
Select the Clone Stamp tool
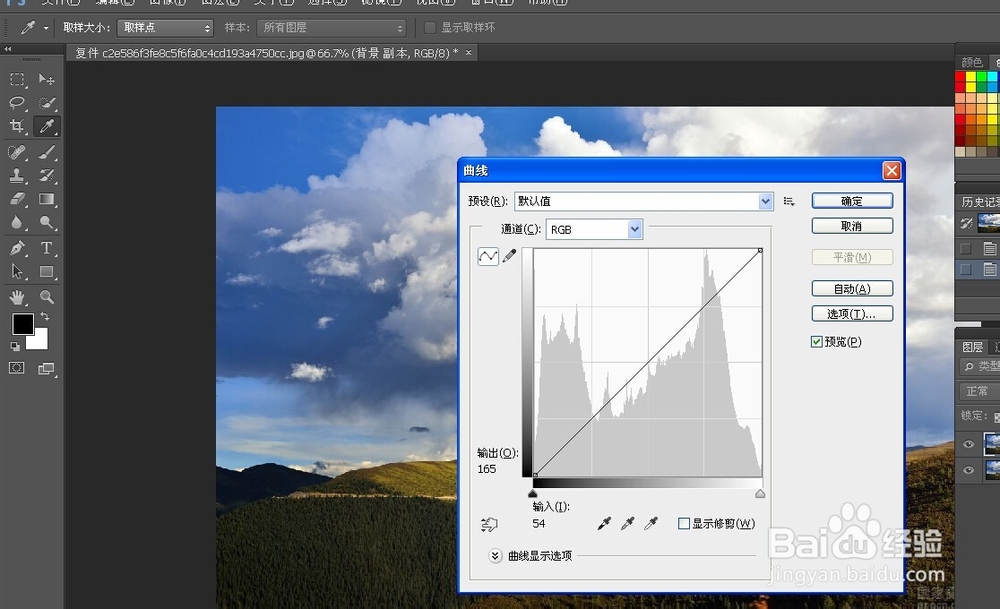pyautogui.click(x=16, y=174)
